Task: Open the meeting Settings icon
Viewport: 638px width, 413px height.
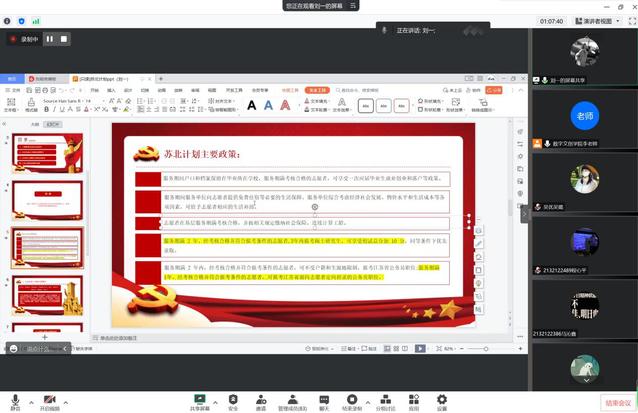Action: [x=442, y=399]
